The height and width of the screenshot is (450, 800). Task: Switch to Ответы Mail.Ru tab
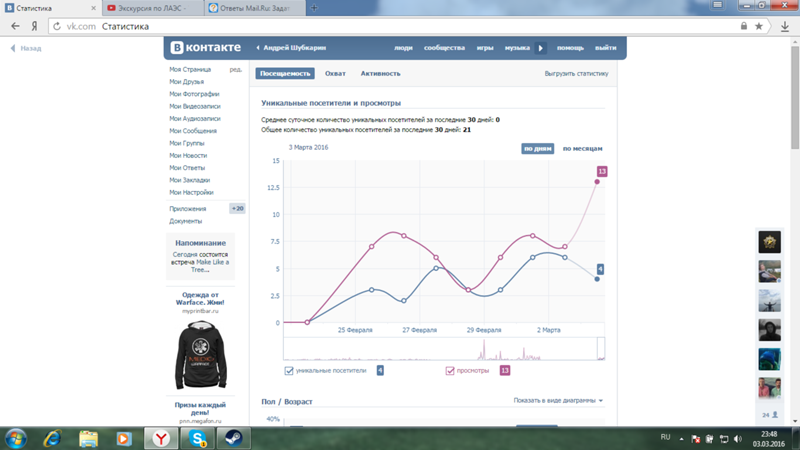[x=255, y=8]
